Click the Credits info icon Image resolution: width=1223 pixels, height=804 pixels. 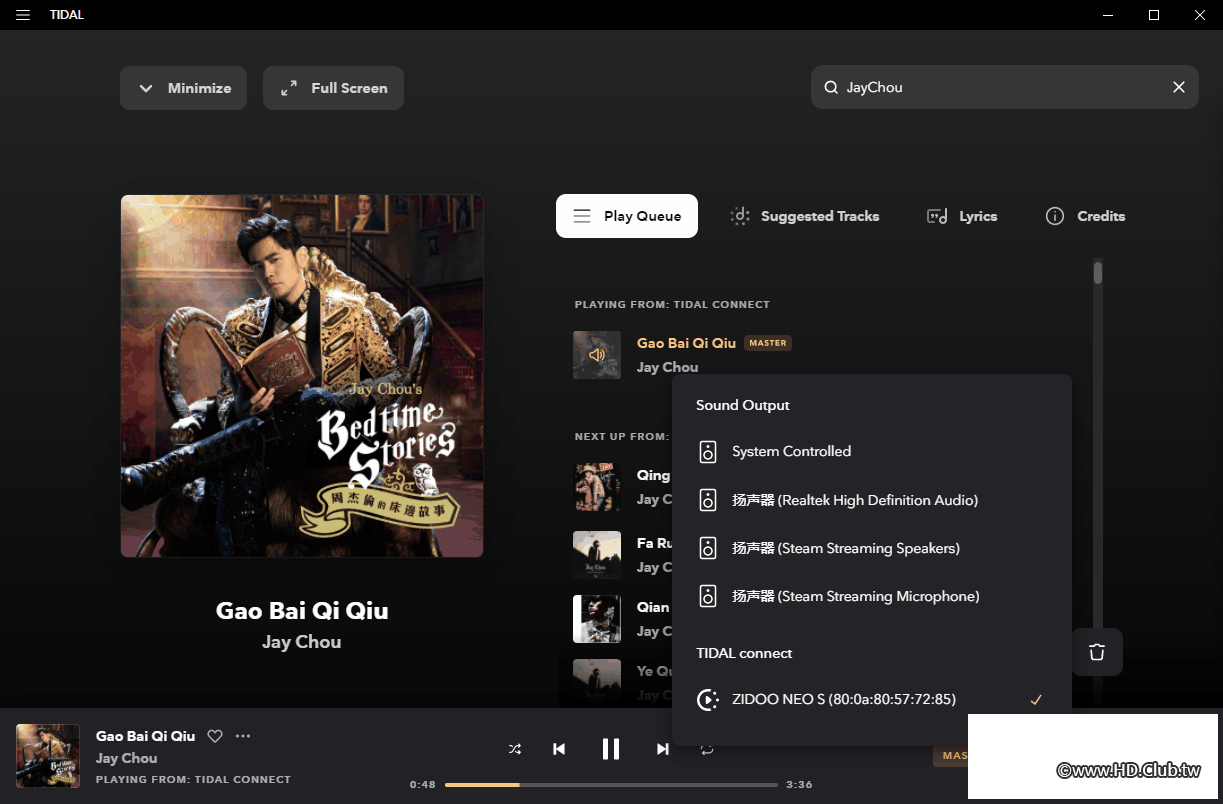point(1055,216)
